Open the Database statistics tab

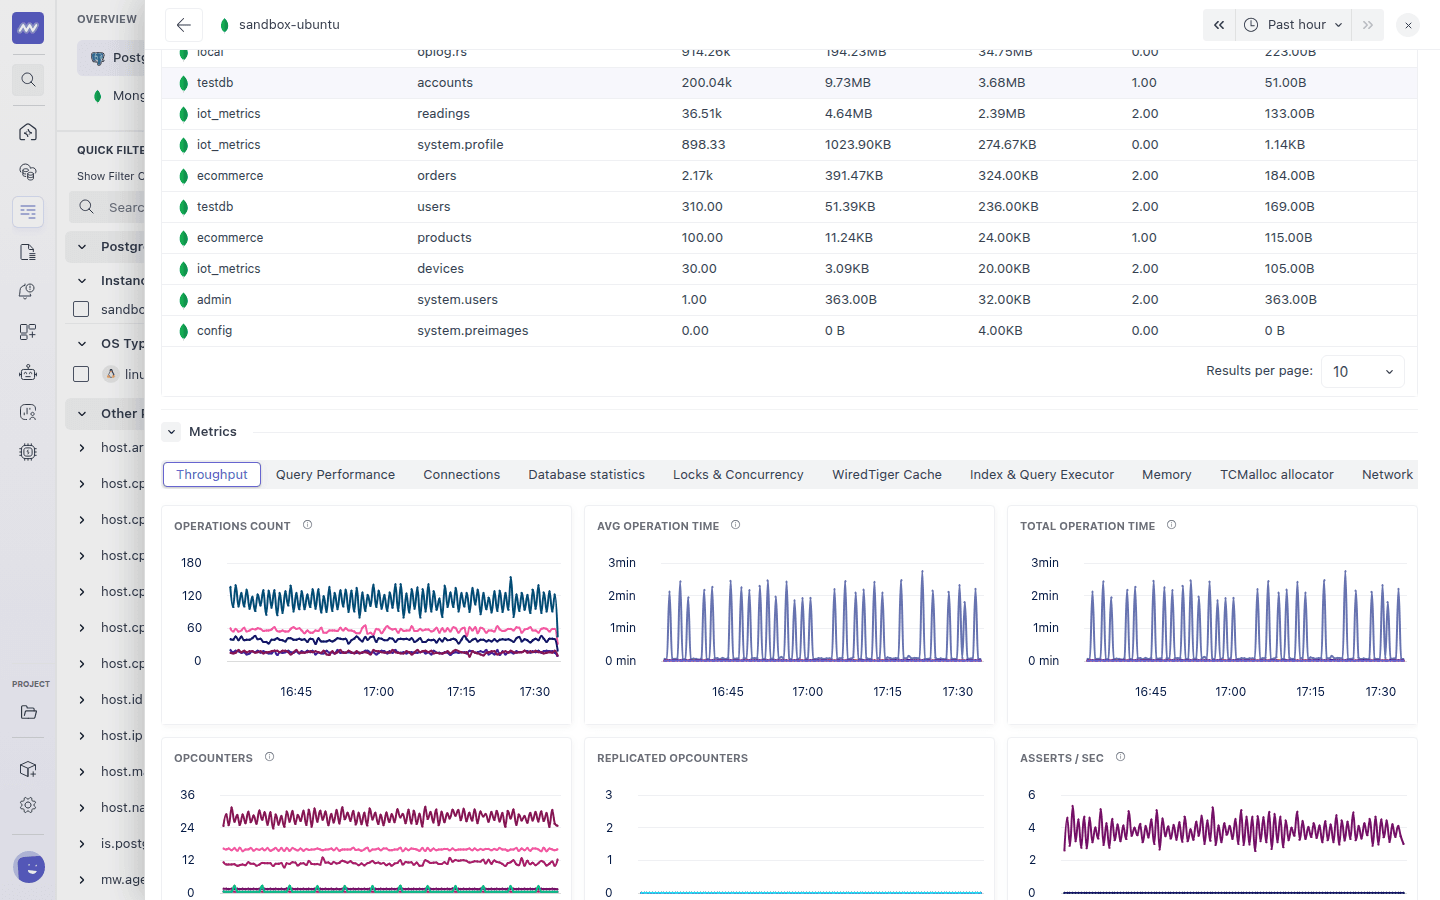coord(586,475)
